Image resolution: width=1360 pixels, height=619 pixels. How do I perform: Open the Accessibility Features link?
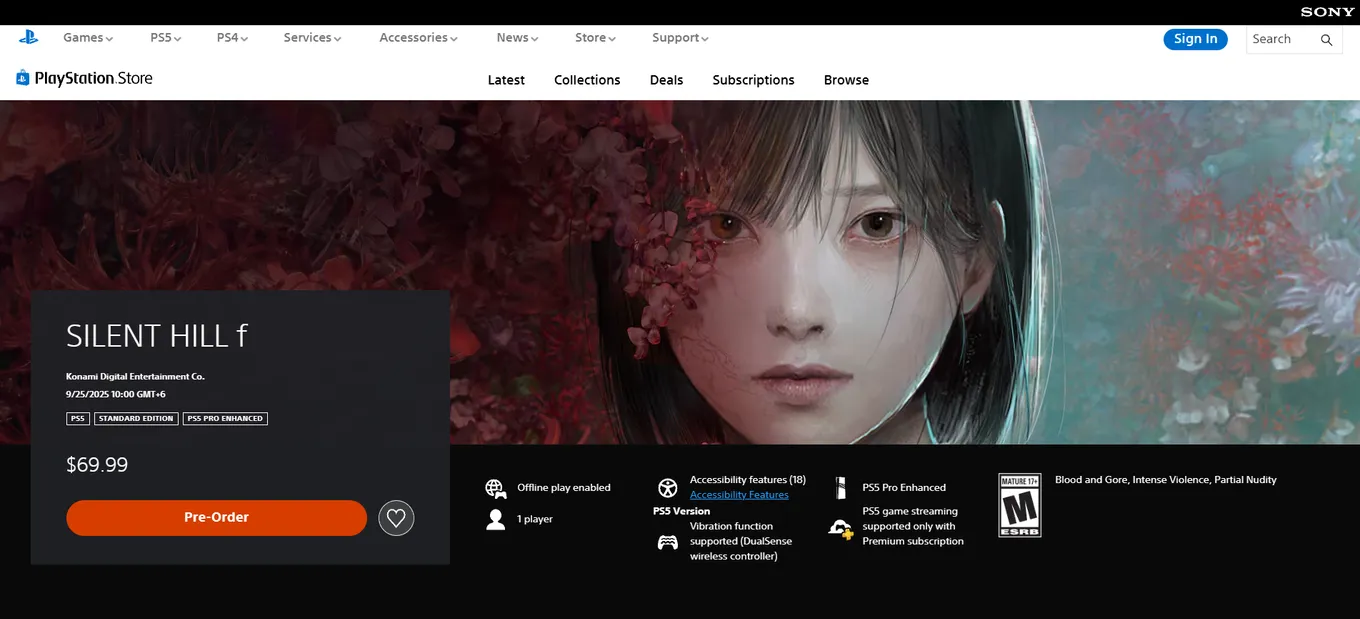pos(739,495)
